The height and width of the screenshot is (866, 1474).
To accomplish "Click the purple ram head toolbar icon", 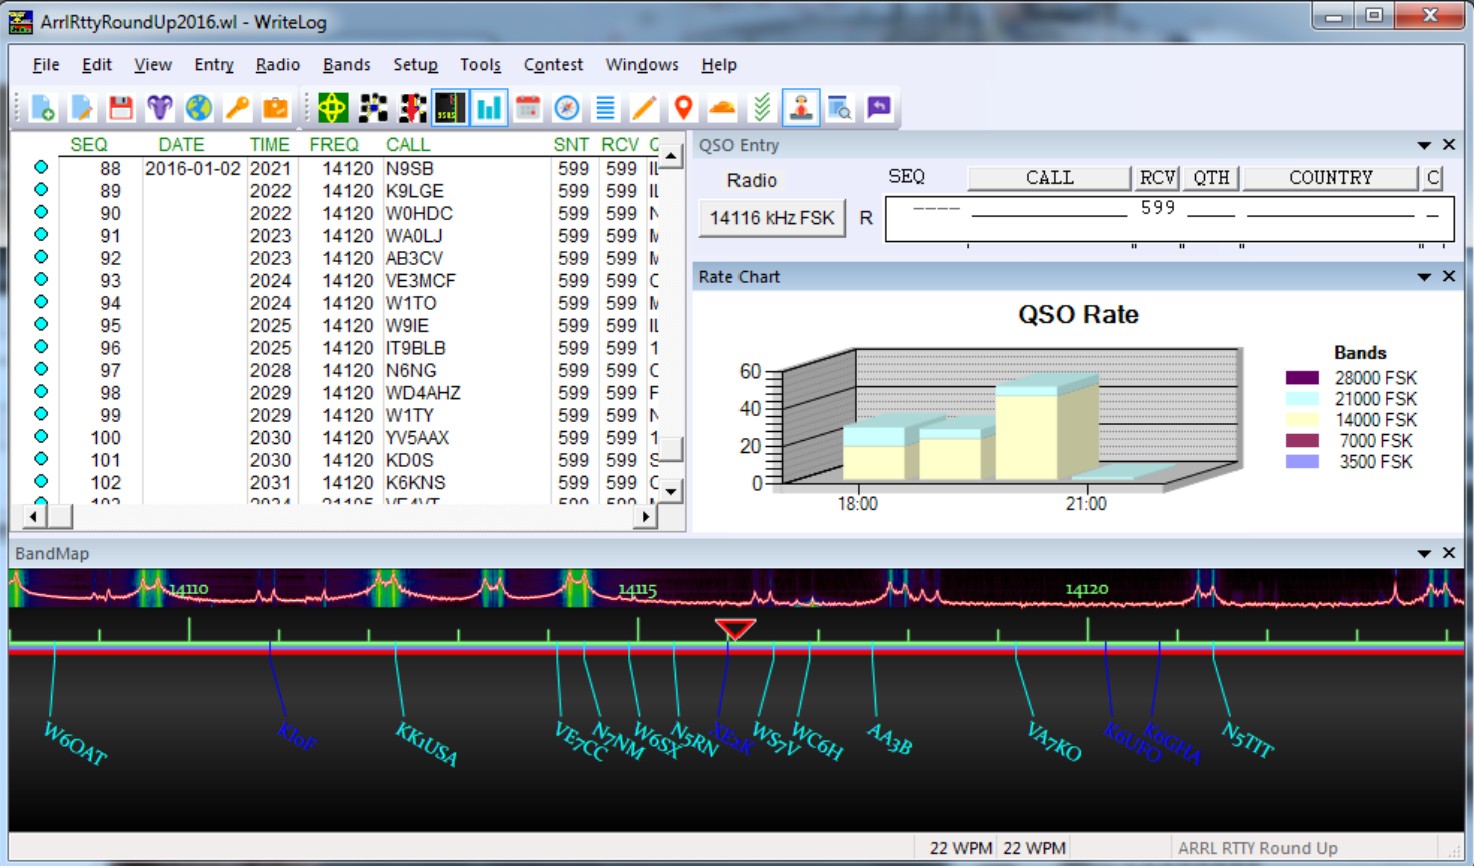I will pyautogui.click(x=160, y=108).
